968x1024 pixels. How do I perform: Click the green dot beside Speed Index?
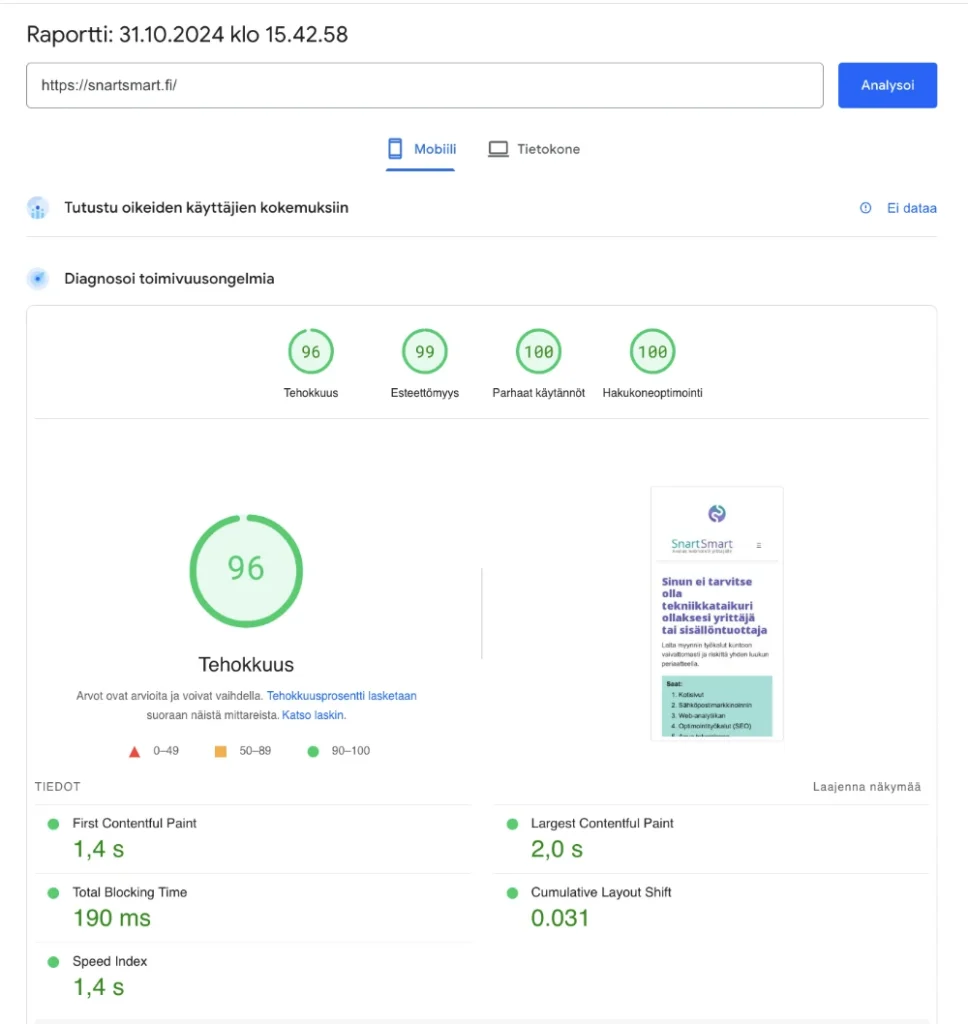54,962
